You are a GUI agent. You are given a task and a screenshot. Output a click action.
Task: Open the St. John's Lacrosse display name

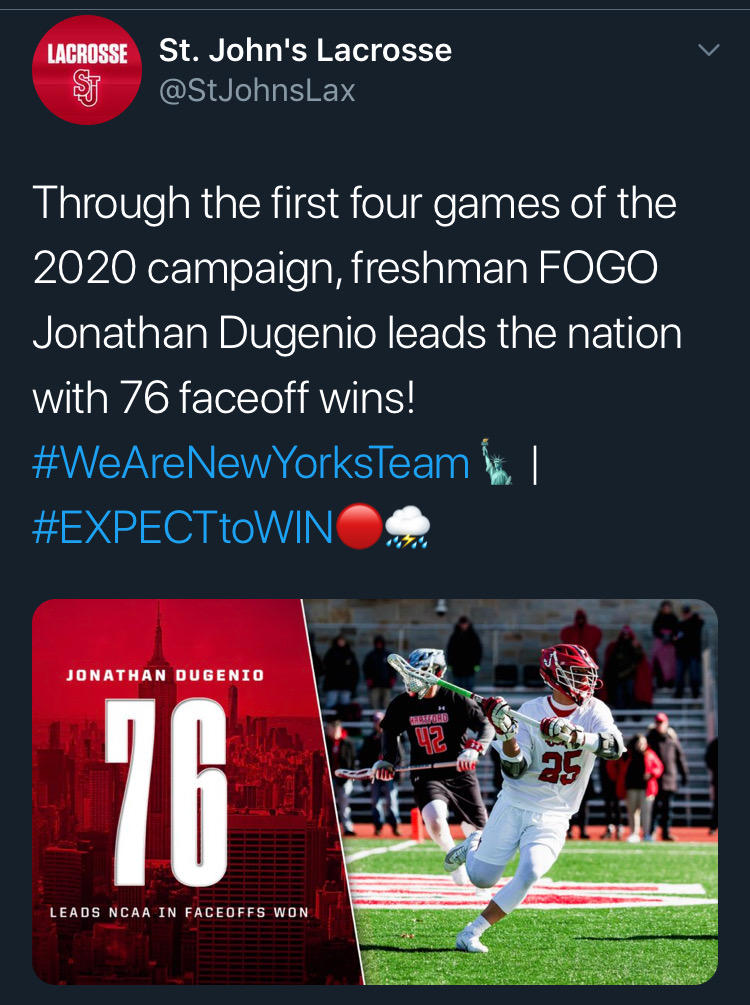(305, 50)
